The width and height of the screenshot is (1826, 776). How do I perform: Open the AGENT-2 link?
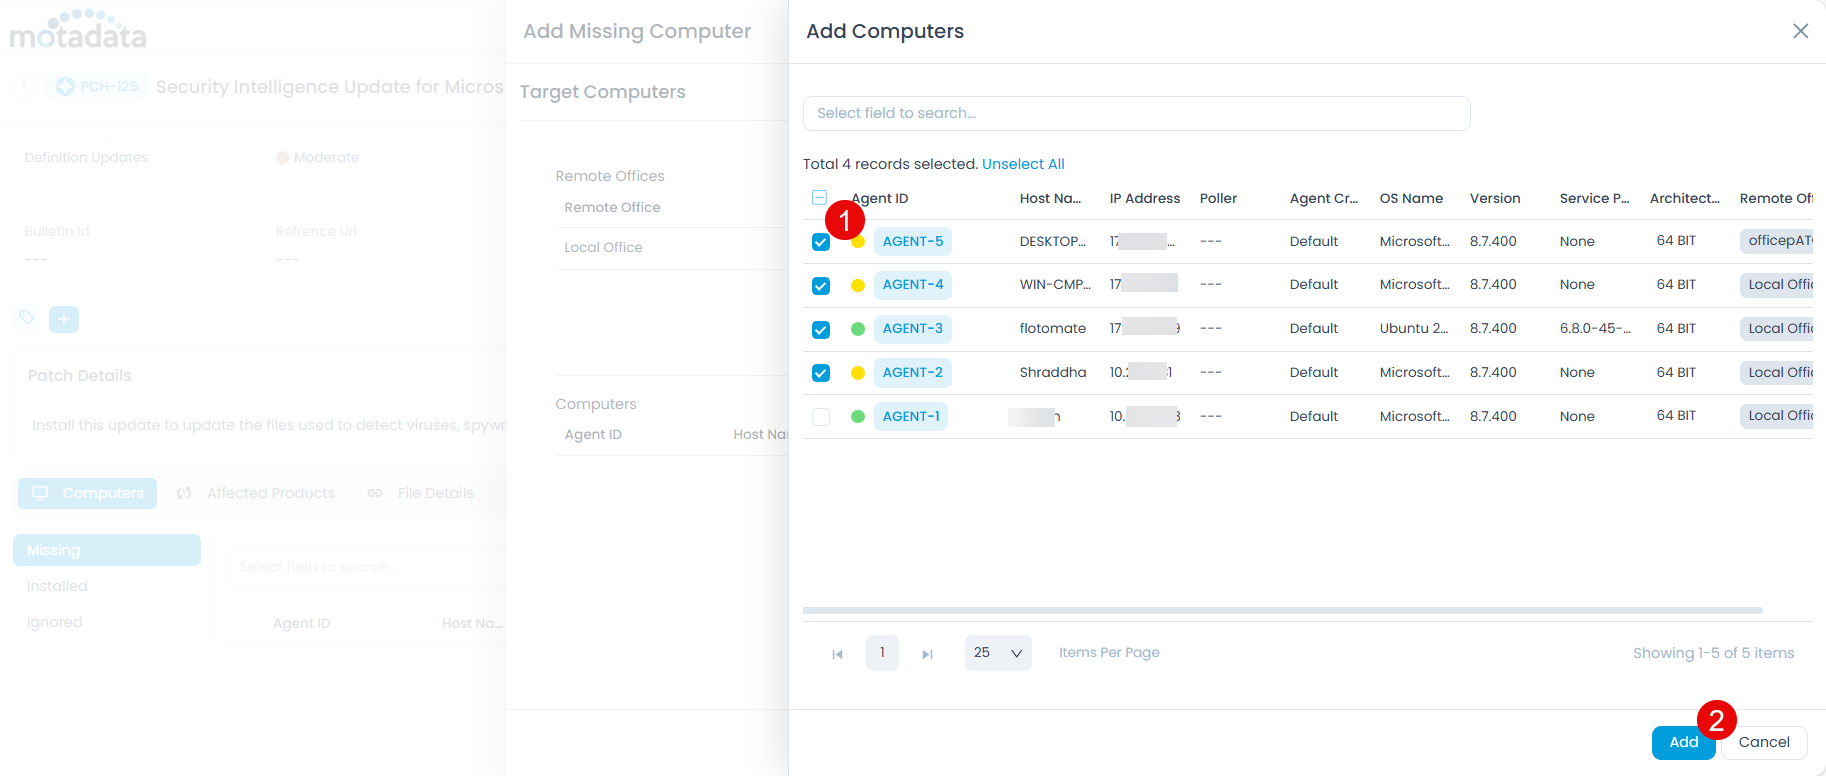[913, 373]
